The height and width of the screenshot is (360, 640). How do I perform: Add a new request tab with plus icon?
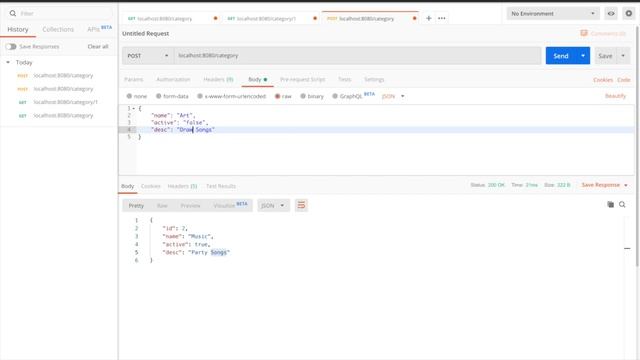(x=429, y=18)
